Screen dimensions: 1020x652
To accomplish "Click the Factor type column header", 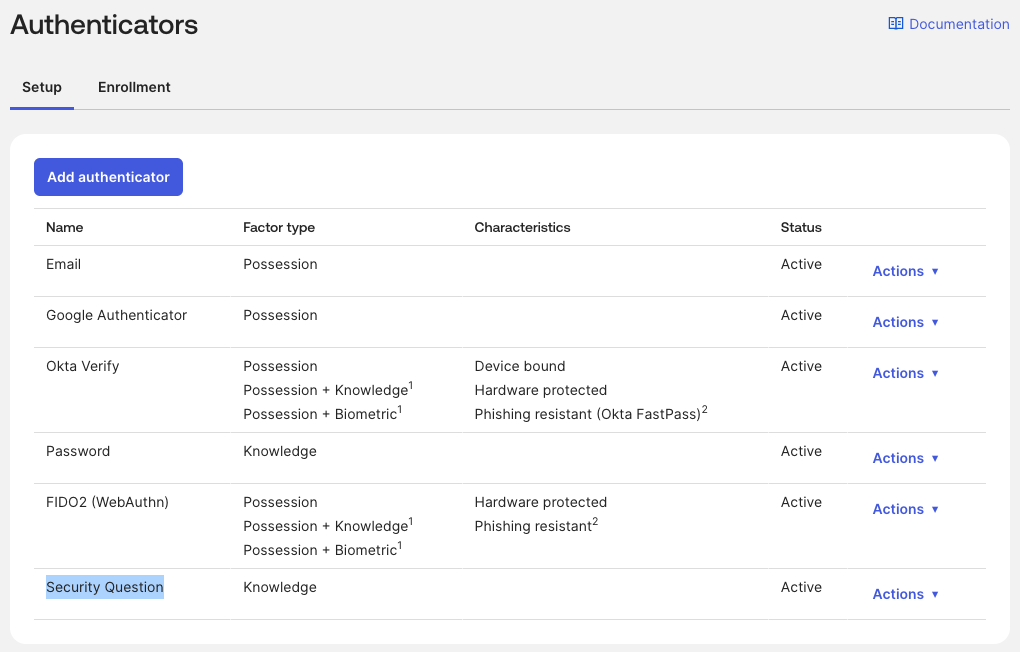I will pos(279,228).
